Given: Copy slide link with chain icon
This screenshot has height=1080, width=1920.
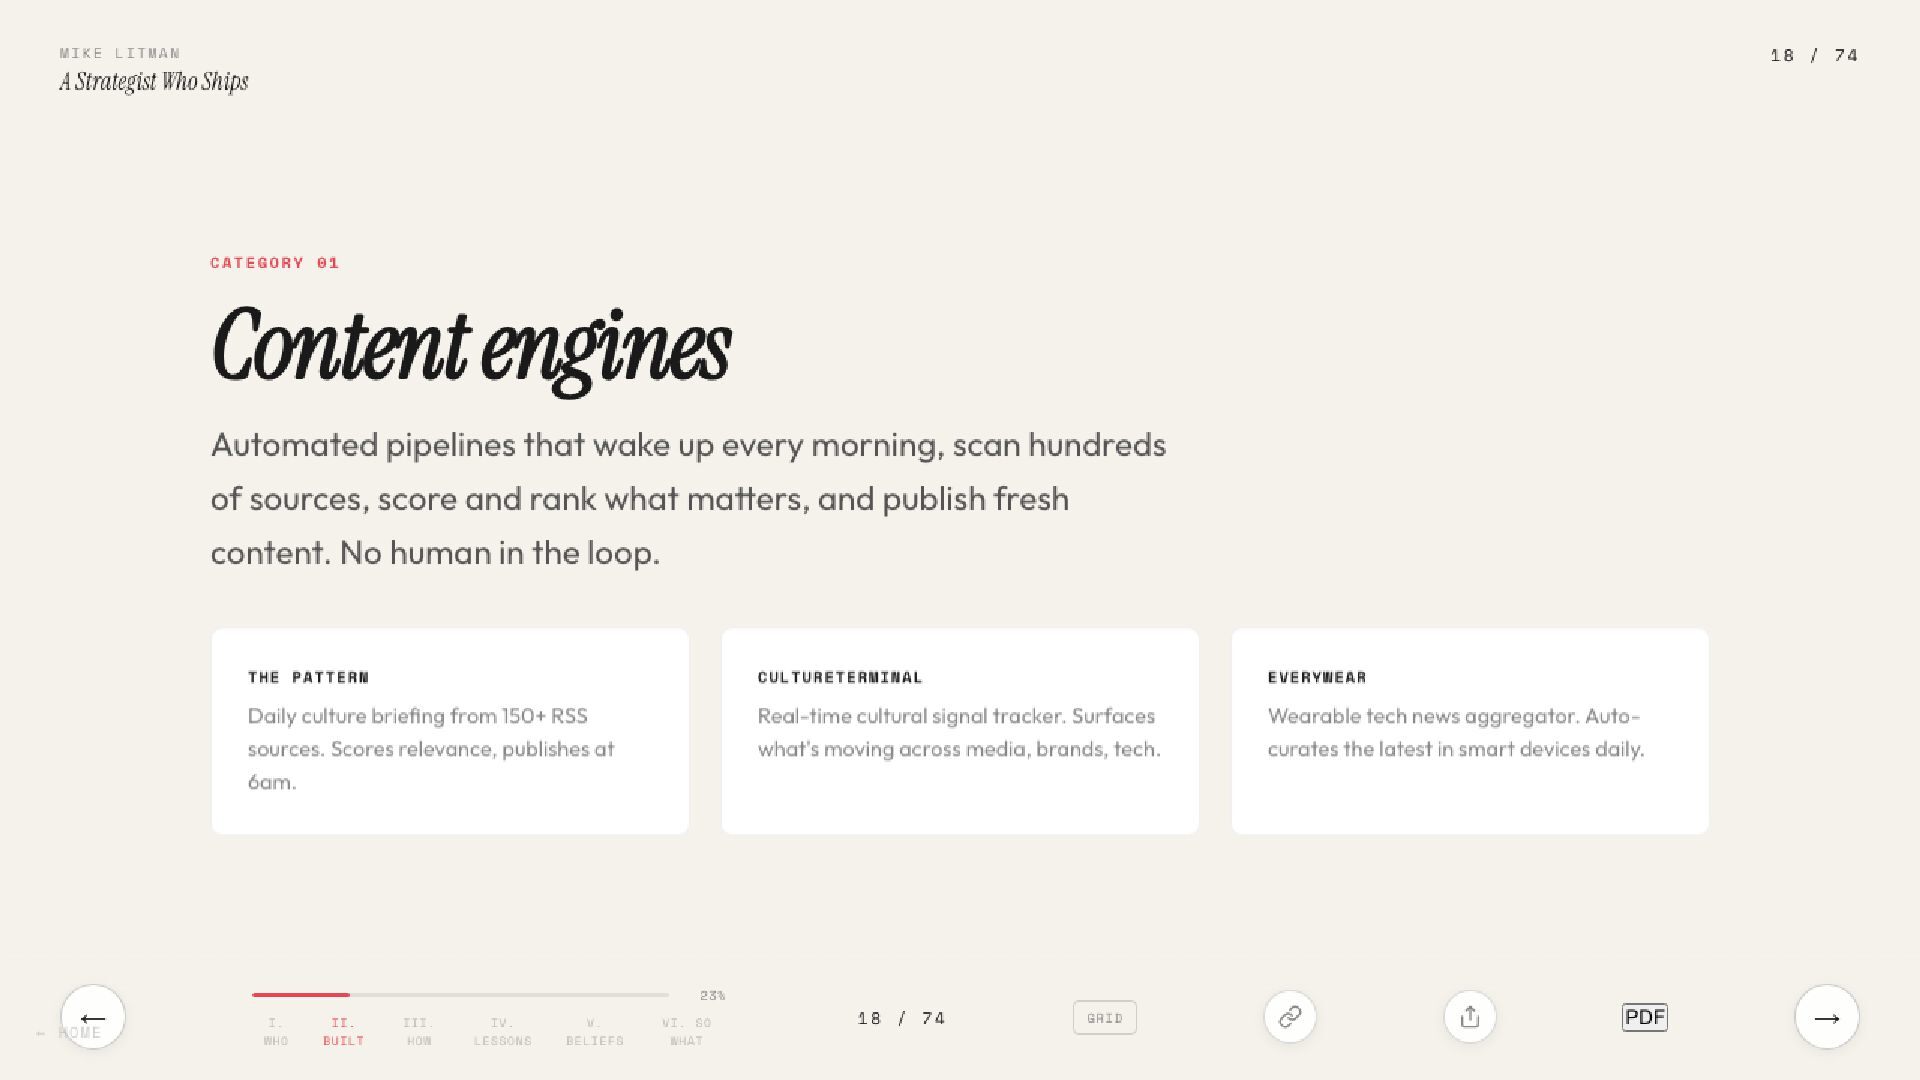Looking at the screenshot, I should coord(1290,1017).
